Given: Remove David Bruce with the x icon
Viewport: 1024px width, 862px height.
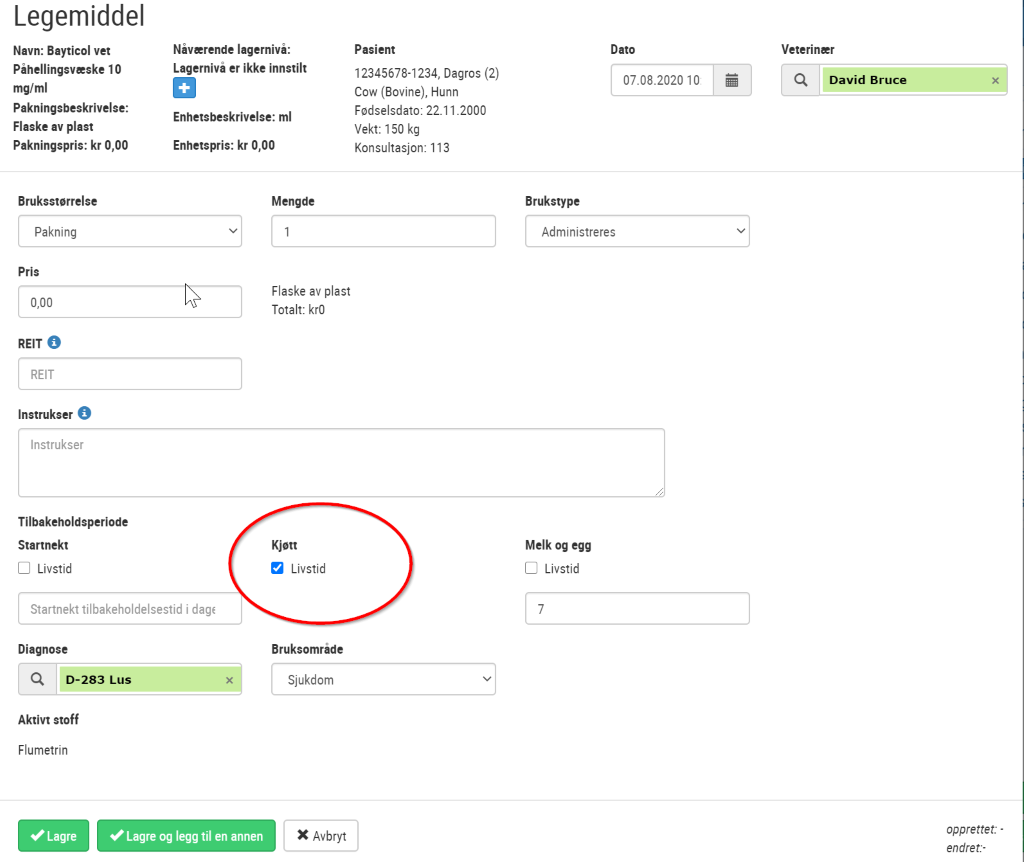Looking at the screenshot, I should coord(995,80).
